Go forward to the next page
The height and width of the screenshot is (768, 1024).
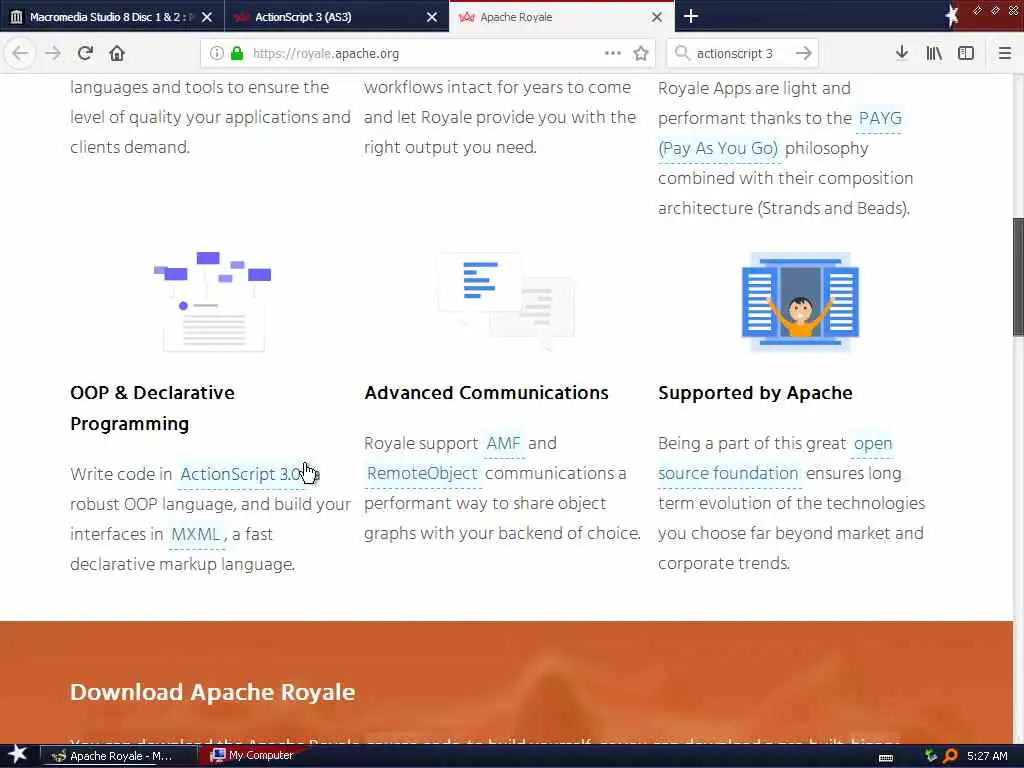coord(53,54)
